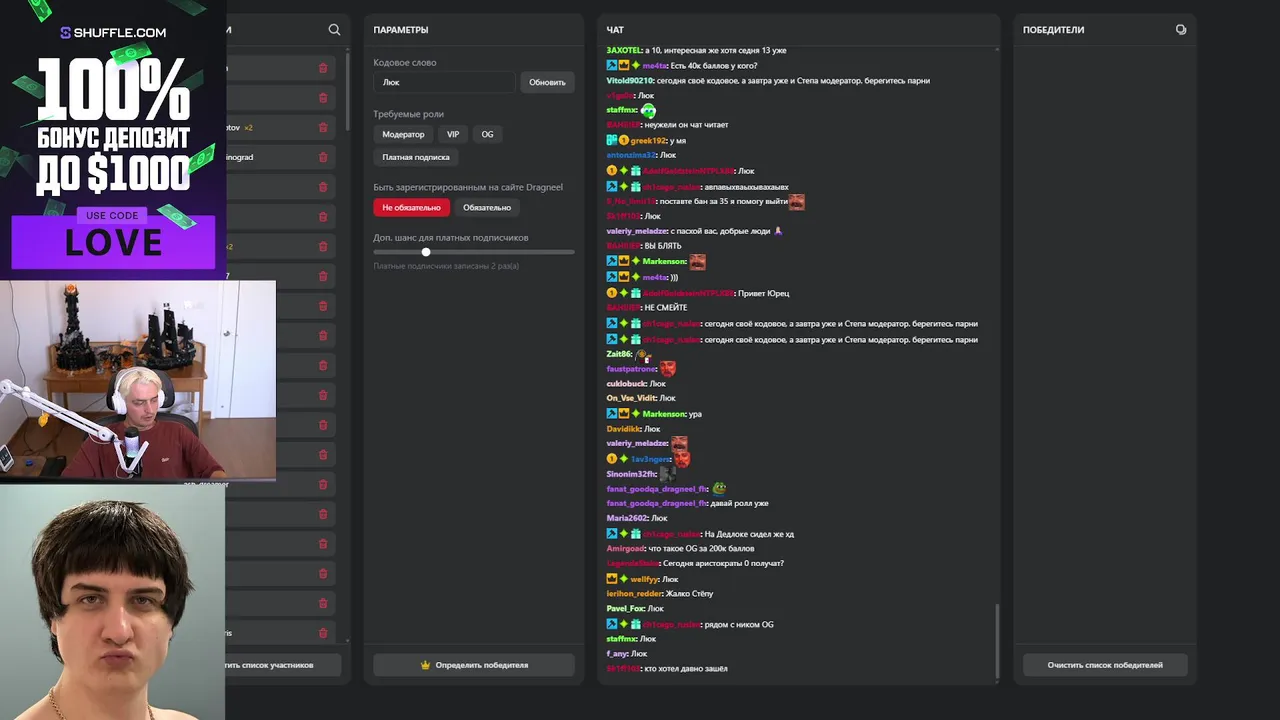The width and height of the screenshot is (1280, 720).
Task: Enable the VIP role requirement
Action: [453, 134]
